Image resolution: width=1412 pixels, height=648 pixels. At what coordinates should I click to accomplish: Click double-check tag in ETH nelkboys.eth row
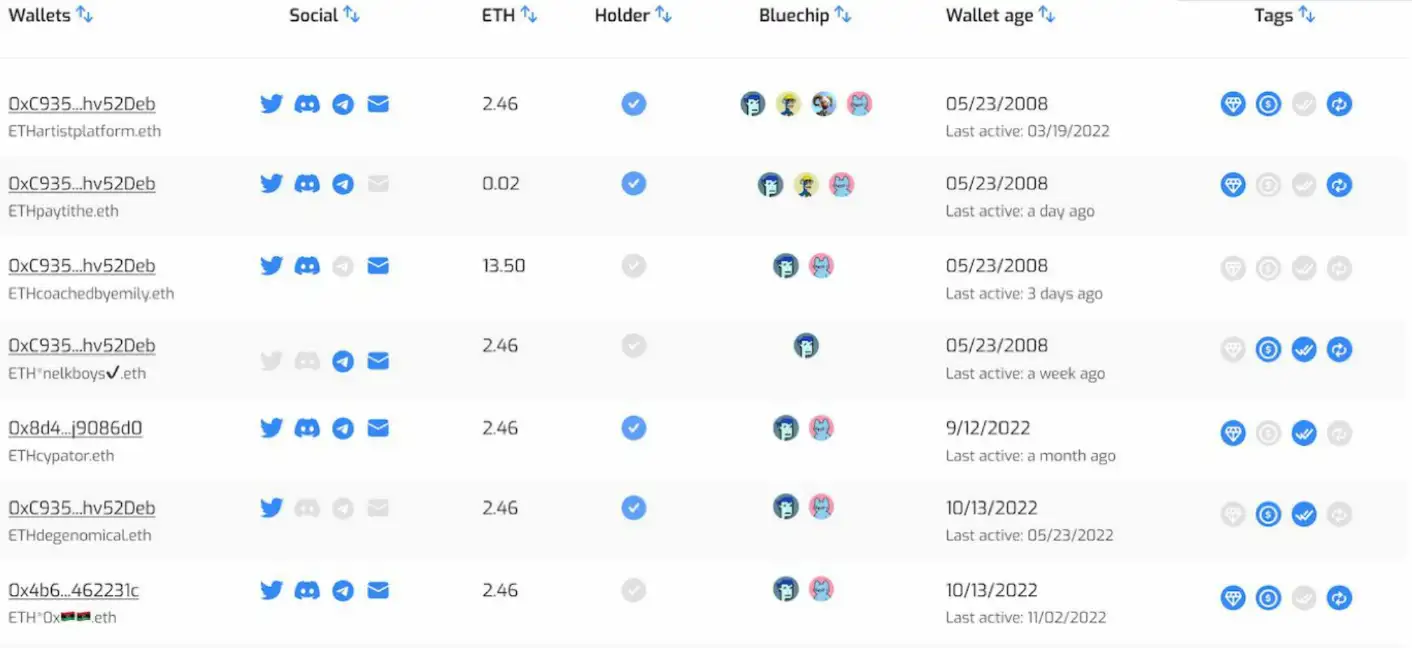(x=1304, y=349)
